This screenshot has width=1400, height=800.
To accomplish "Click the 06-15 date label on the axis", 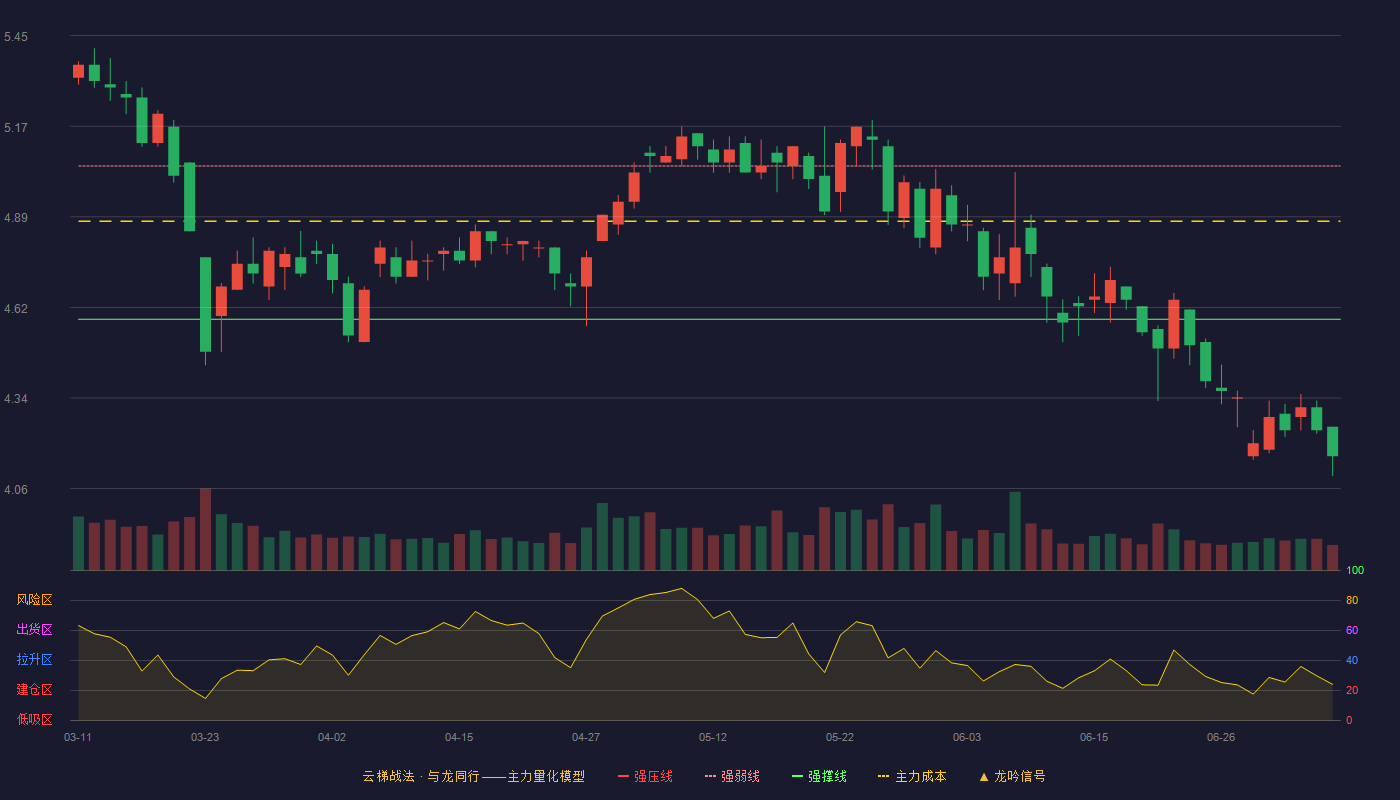I will [x=1094, y=737].
